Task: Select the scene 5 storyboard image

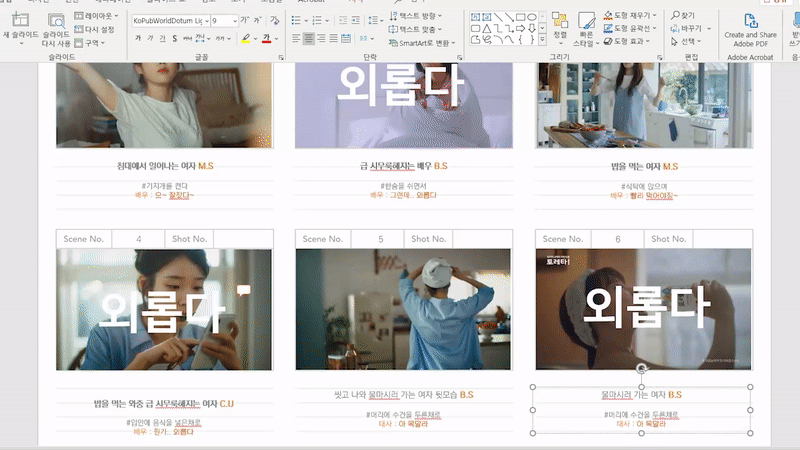Action: coord(403,309)
